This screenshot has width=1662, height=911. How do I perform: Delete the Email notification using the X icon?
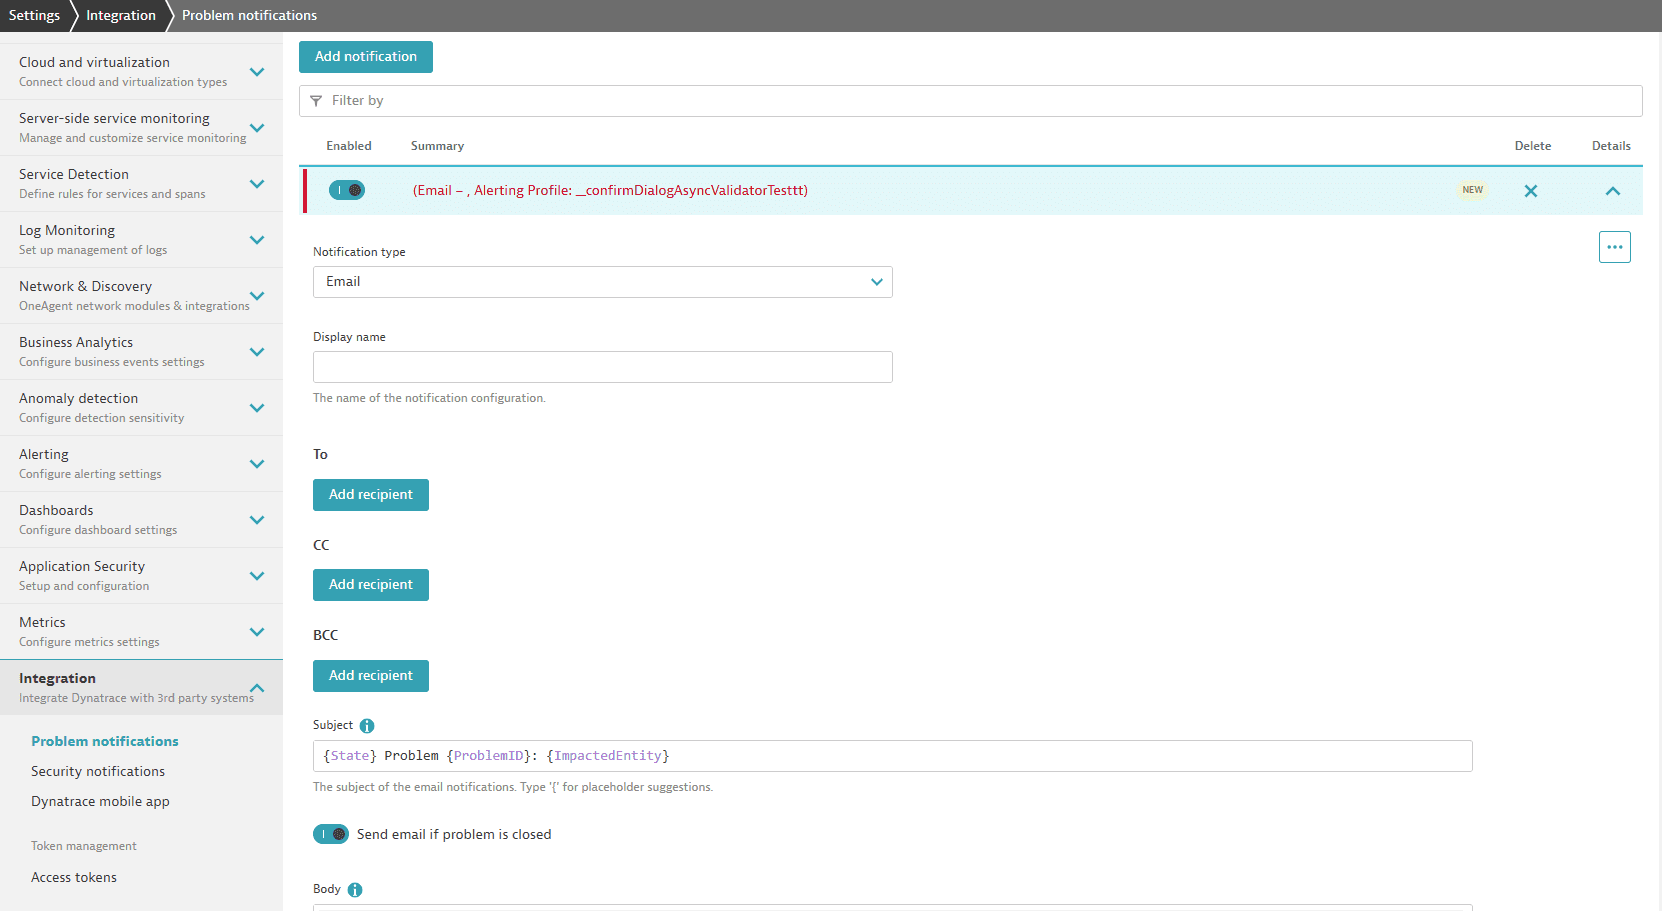tap(1531, 190)
